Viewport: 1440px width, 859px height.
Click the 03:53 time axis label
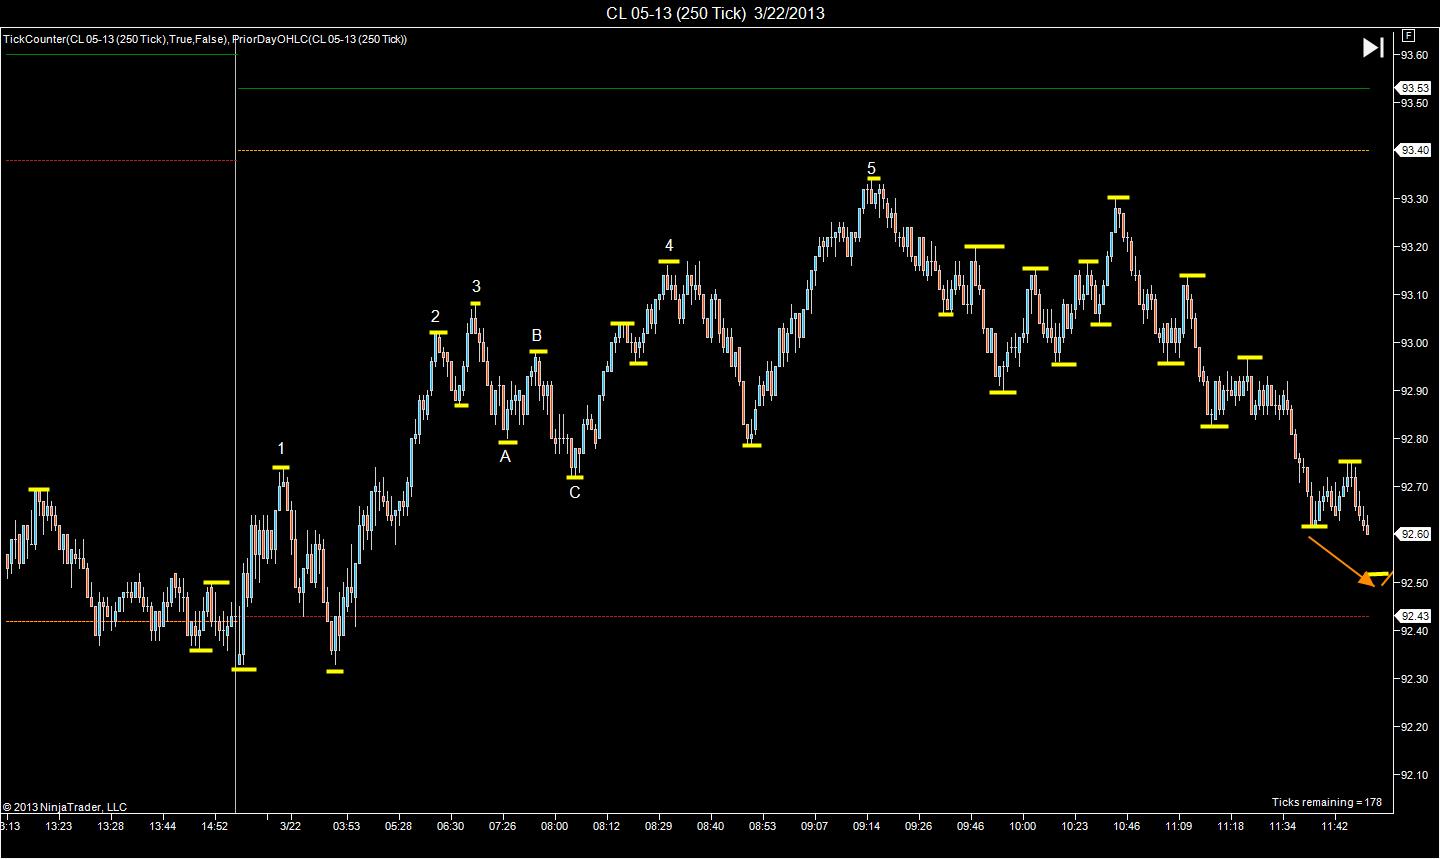346,826
